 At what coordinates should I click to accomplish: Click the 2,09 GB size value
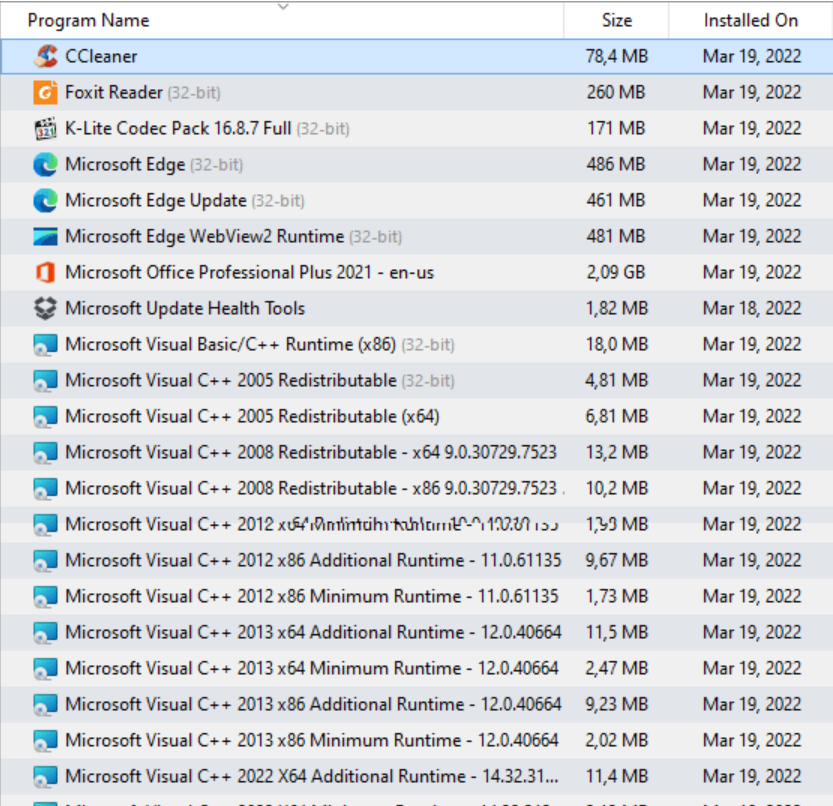(616, 273)
